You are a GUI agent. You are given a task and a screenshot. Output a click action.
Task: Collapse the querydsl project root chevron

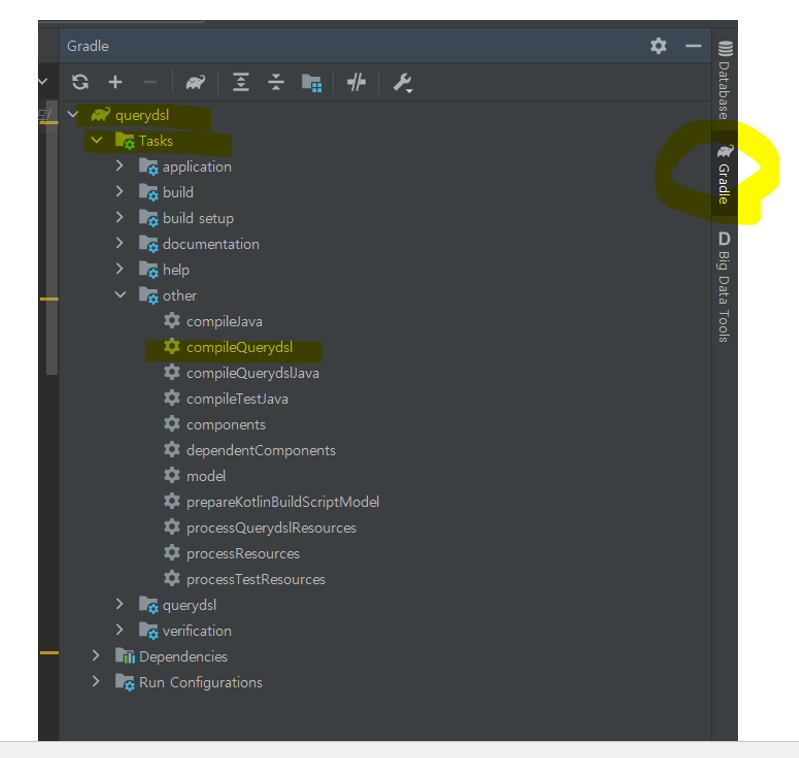click(73, 115)
